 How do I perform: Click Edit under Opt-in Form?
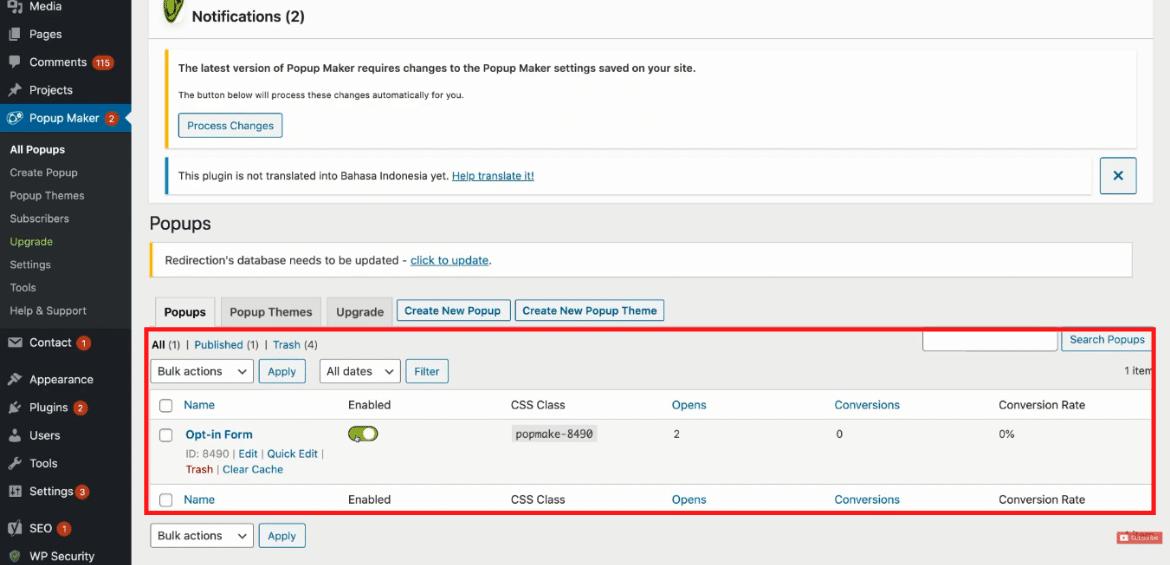pos(248,454)
